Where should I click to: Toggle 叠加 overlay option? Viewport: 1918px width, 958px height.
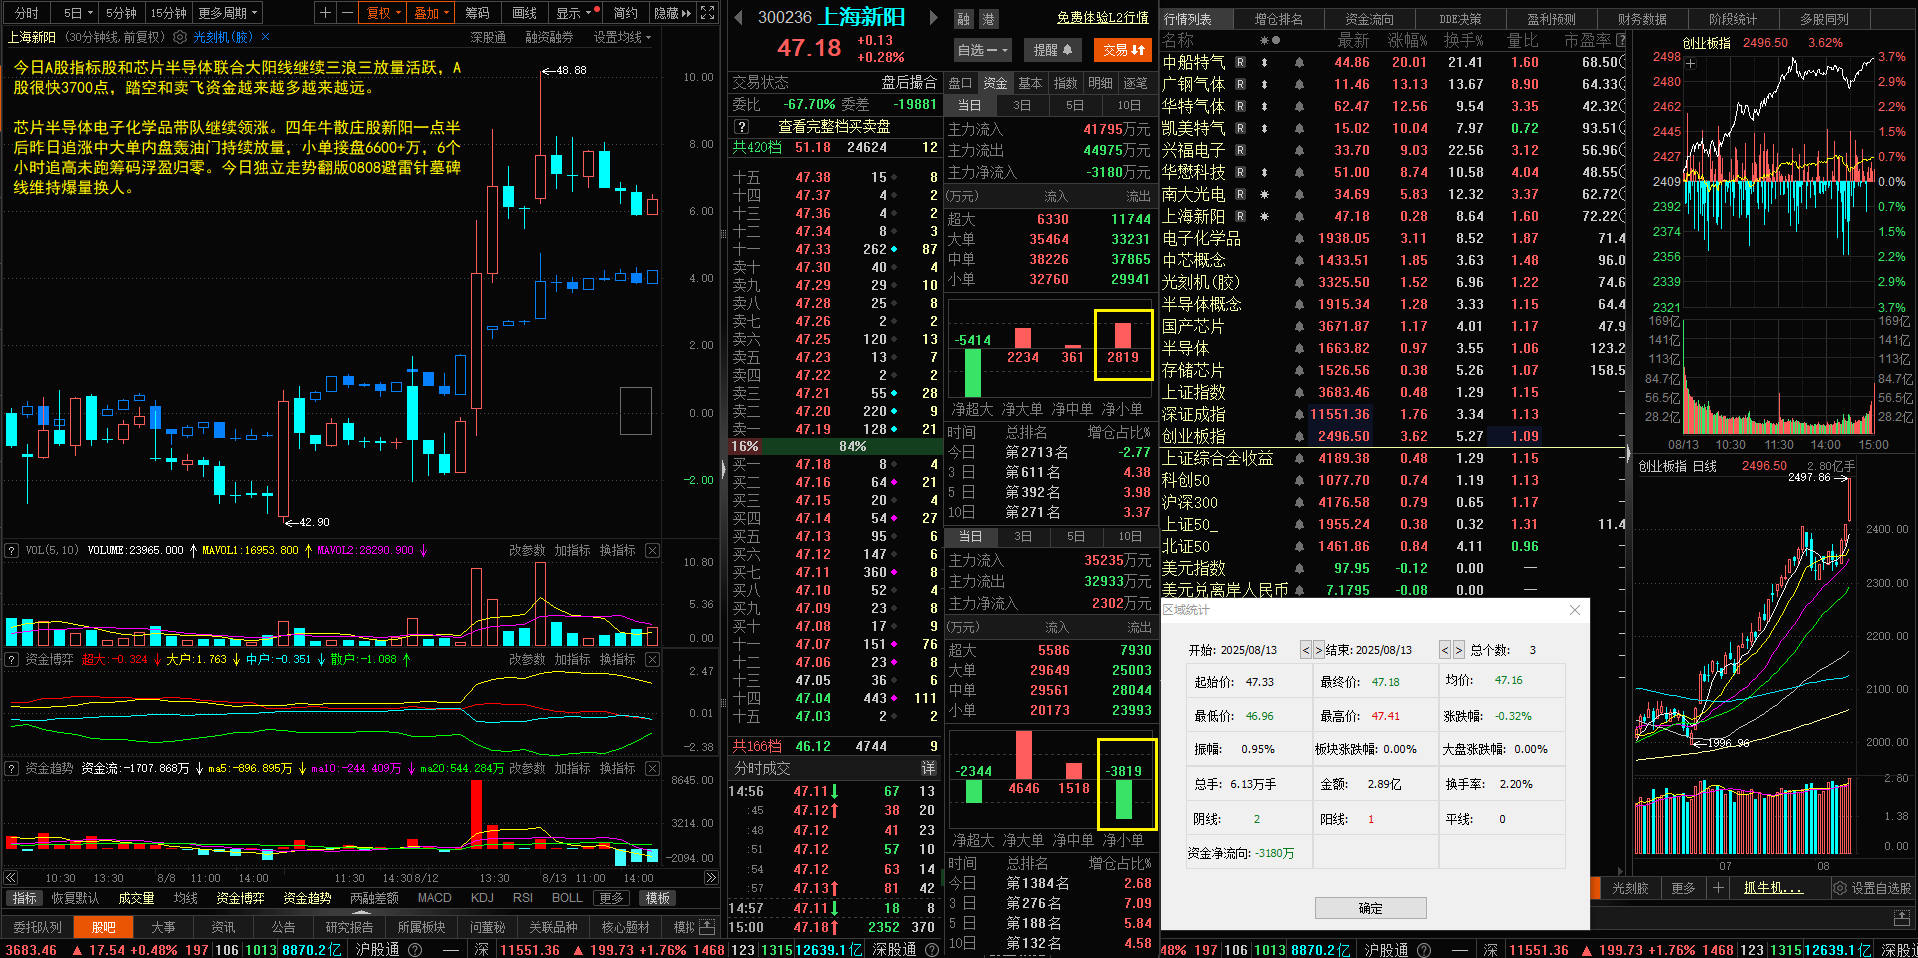432,13
